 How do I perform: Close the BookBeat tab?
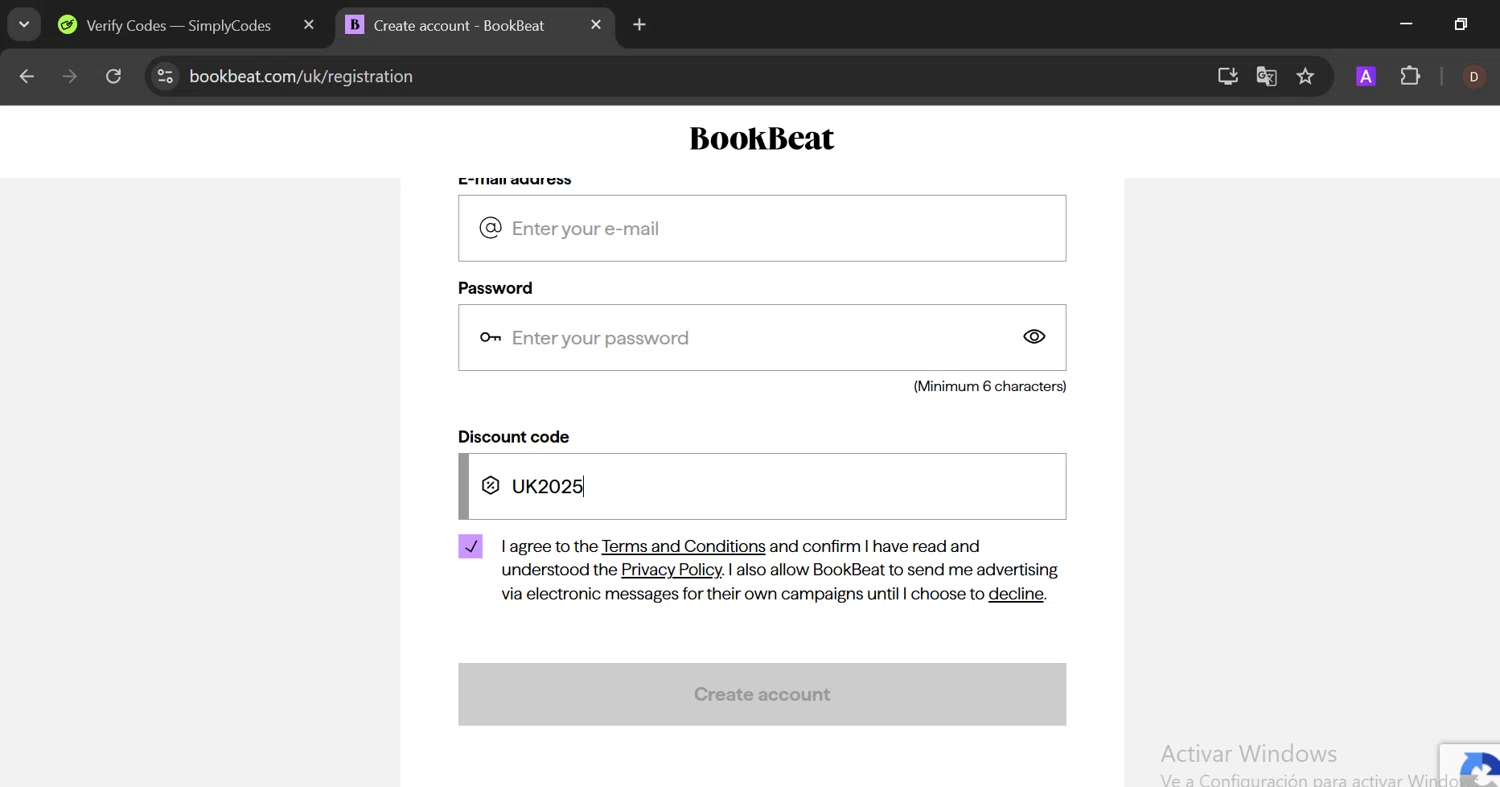coord(596,25)
